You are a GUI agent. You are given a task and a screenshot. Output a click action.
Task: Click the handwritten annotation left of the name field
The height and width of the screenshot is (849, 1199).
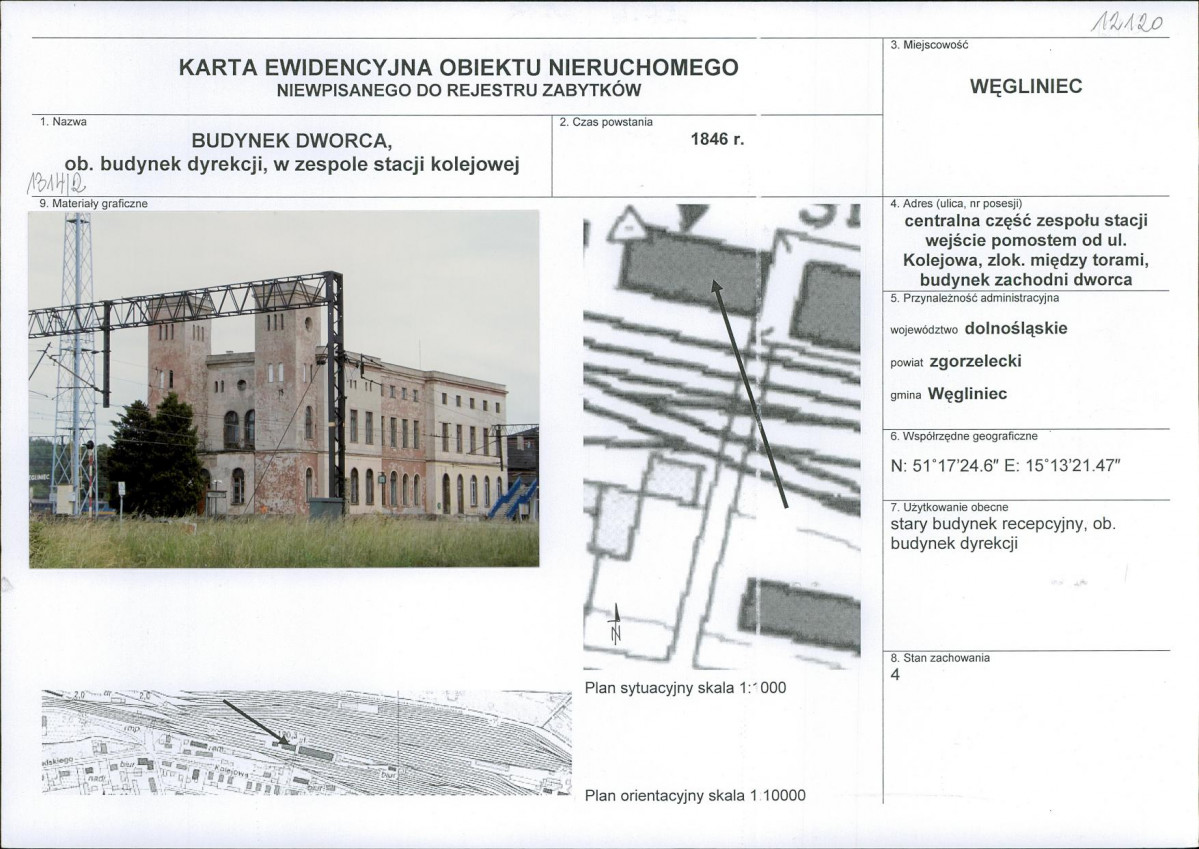tap(56, 181)
